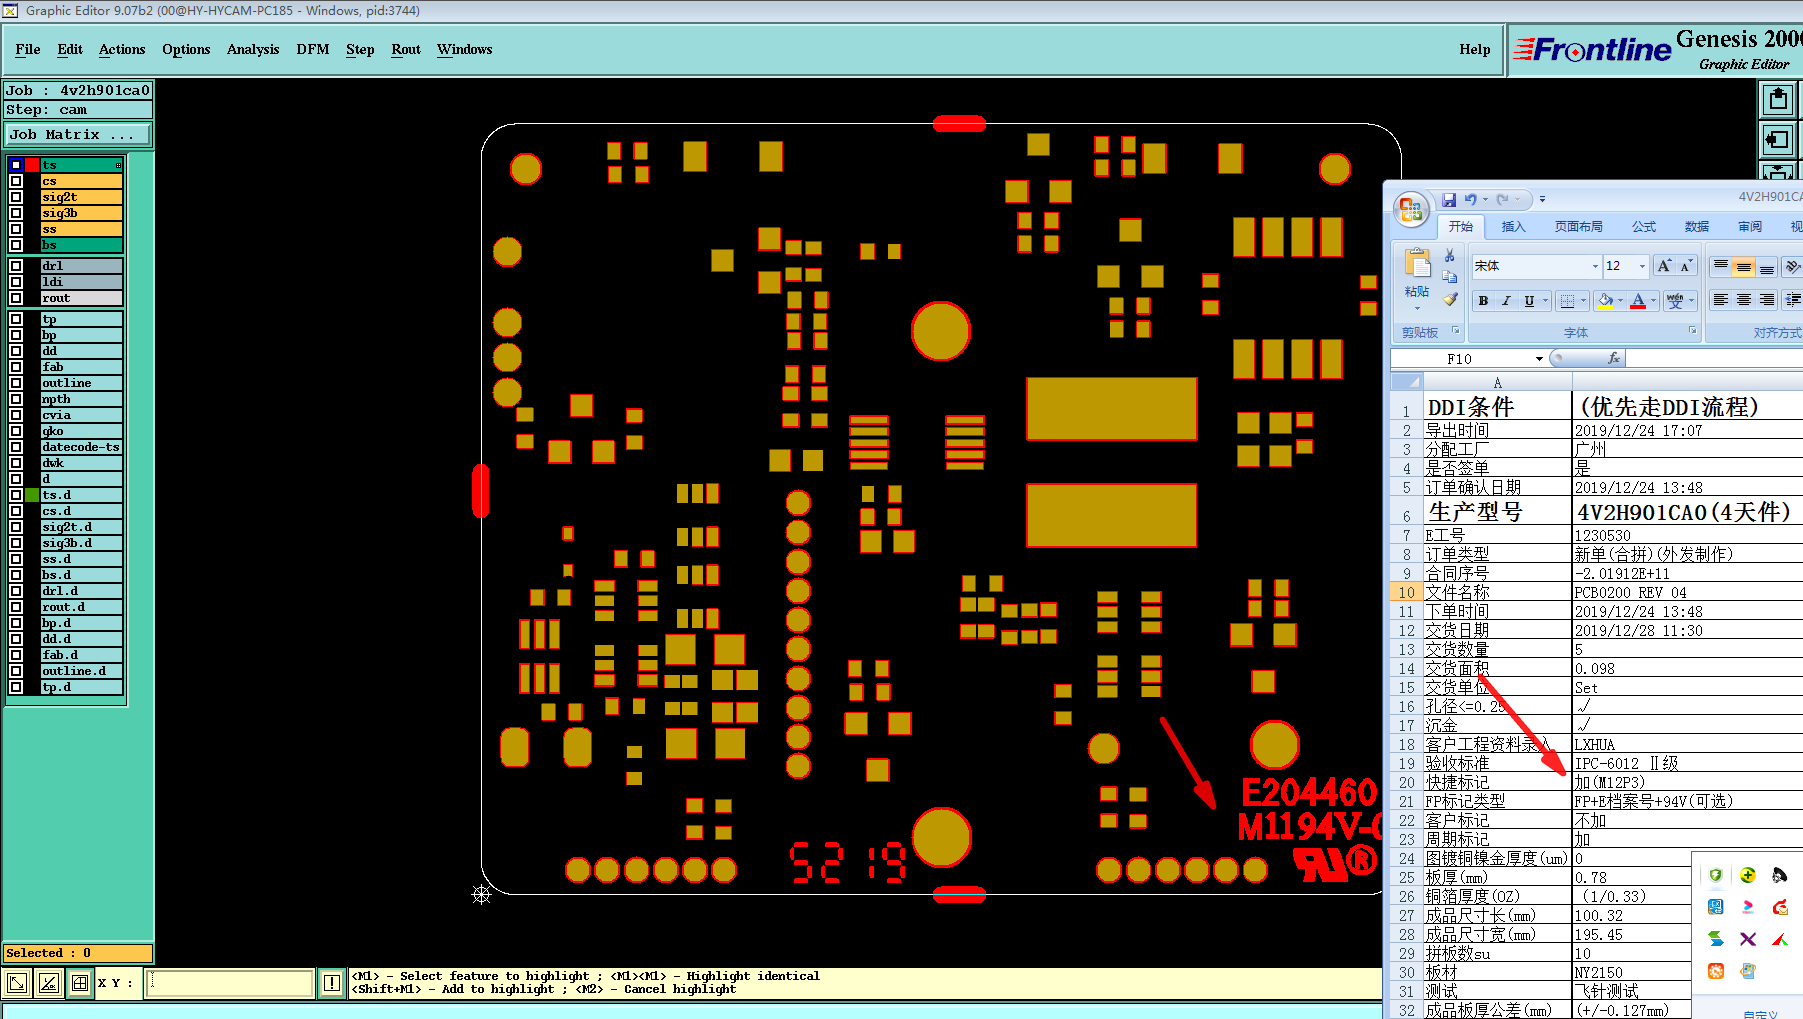Open the customize quick access toolbar dropdown
The width and height of the screenshot is (1803, 1019).
pyautogui.click(x=1542, y=200)
